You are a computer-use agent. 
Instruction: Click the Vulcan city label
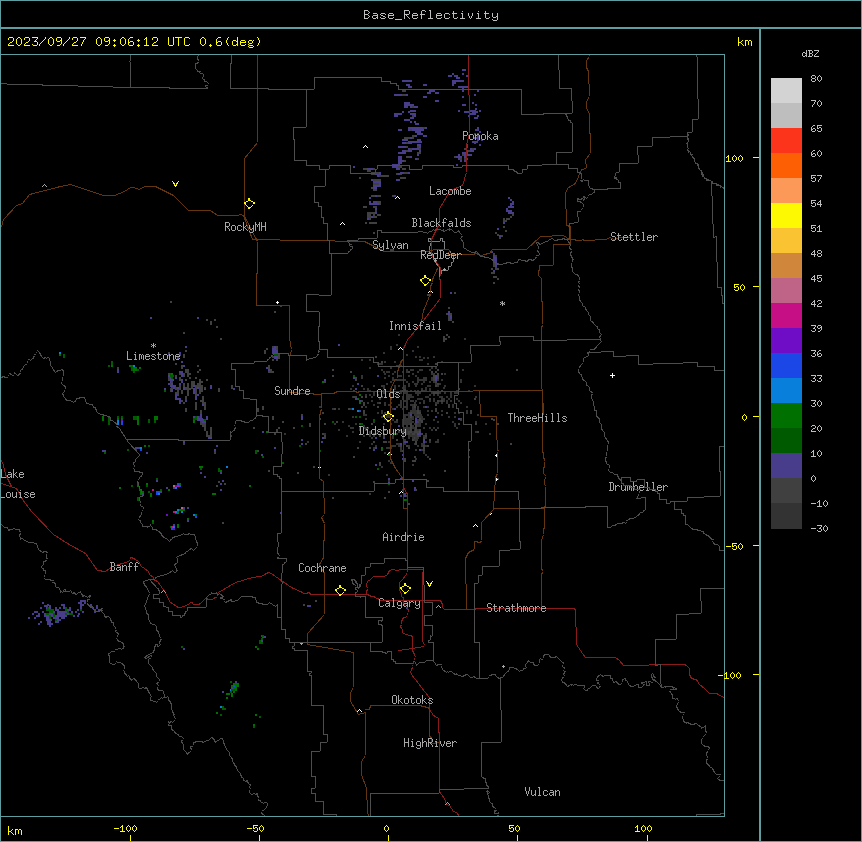(542, 792)
